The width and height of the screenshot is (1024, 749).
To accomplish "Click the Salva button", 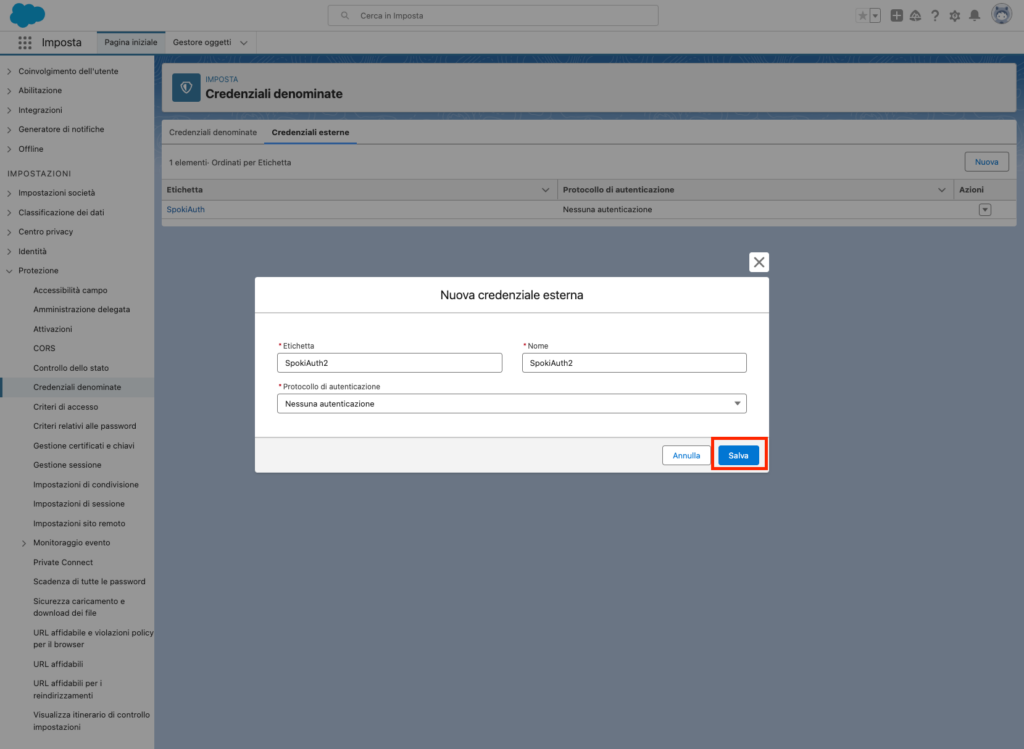I will (x=738, y=455).
